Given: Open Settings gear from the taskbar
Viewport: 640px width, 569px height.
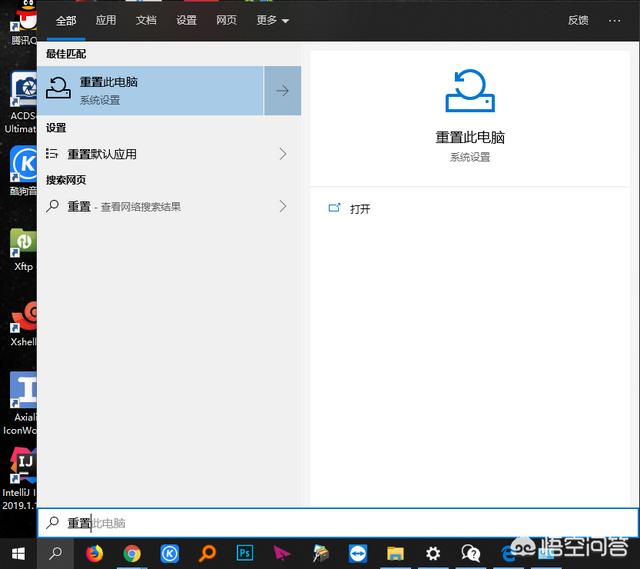Looking at the screenshot, I should [x=433, y=554].
